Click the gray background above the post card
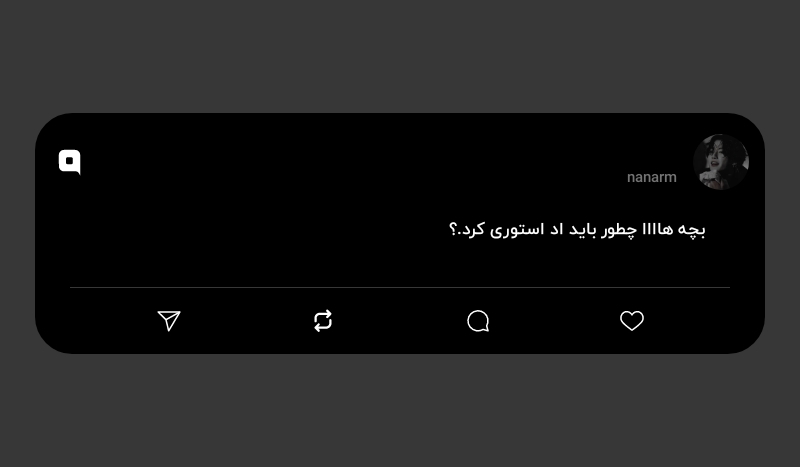Viewport: 800px width, 467px height. coord(400,56)
